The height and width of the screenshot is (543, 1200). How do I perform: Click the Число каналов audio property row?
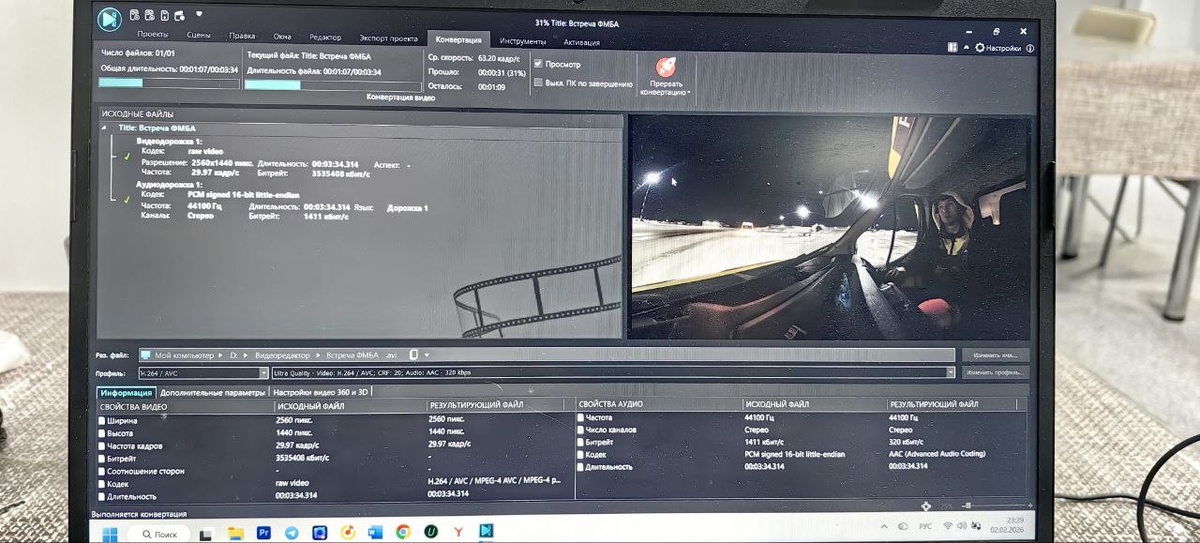point(802,429)
